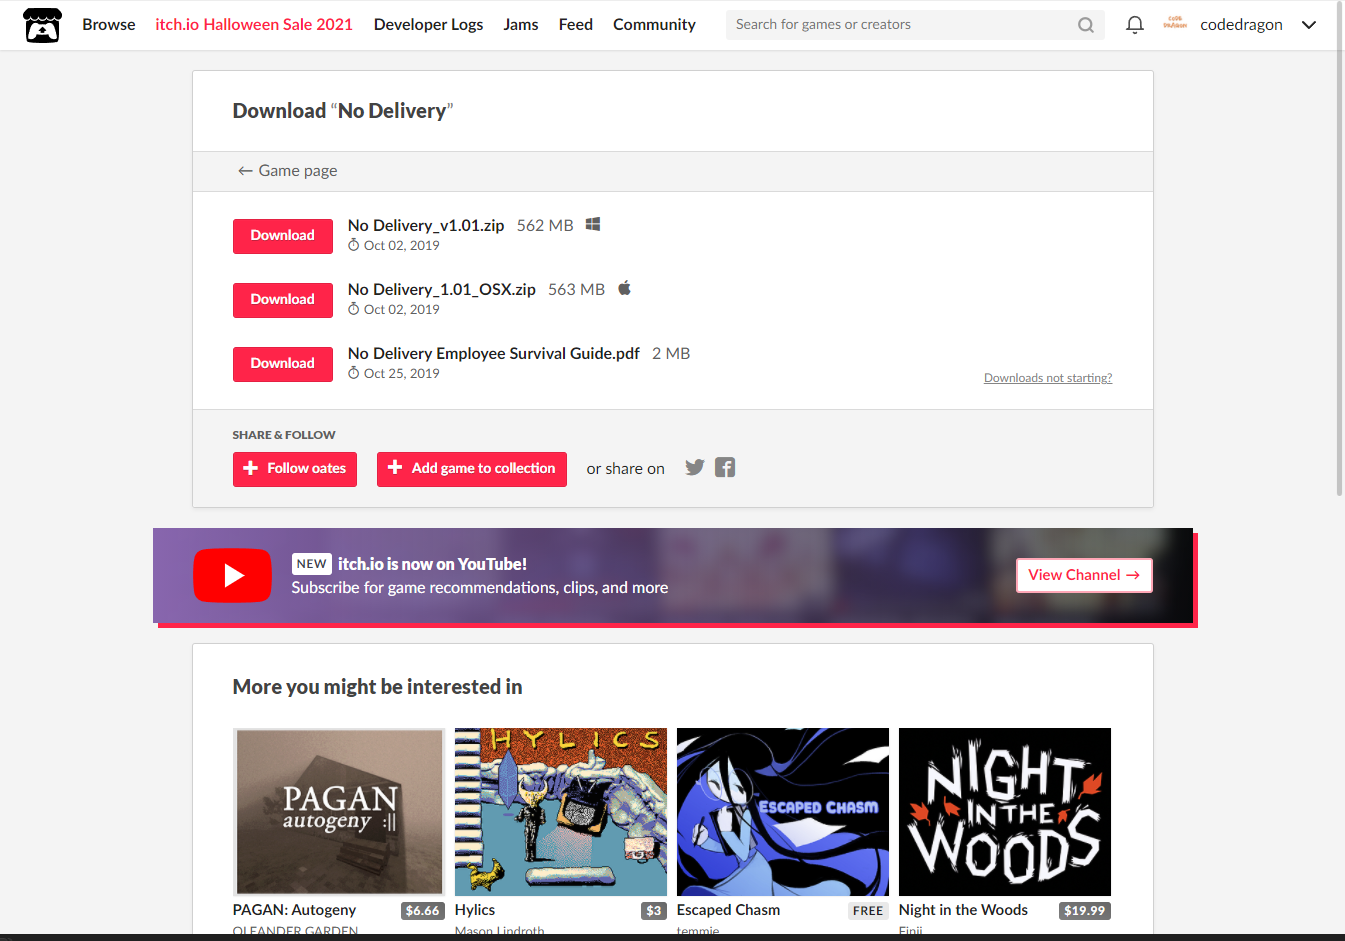
Task: Click the page vertical scrollbar
Action: (x=1340, y=248)
